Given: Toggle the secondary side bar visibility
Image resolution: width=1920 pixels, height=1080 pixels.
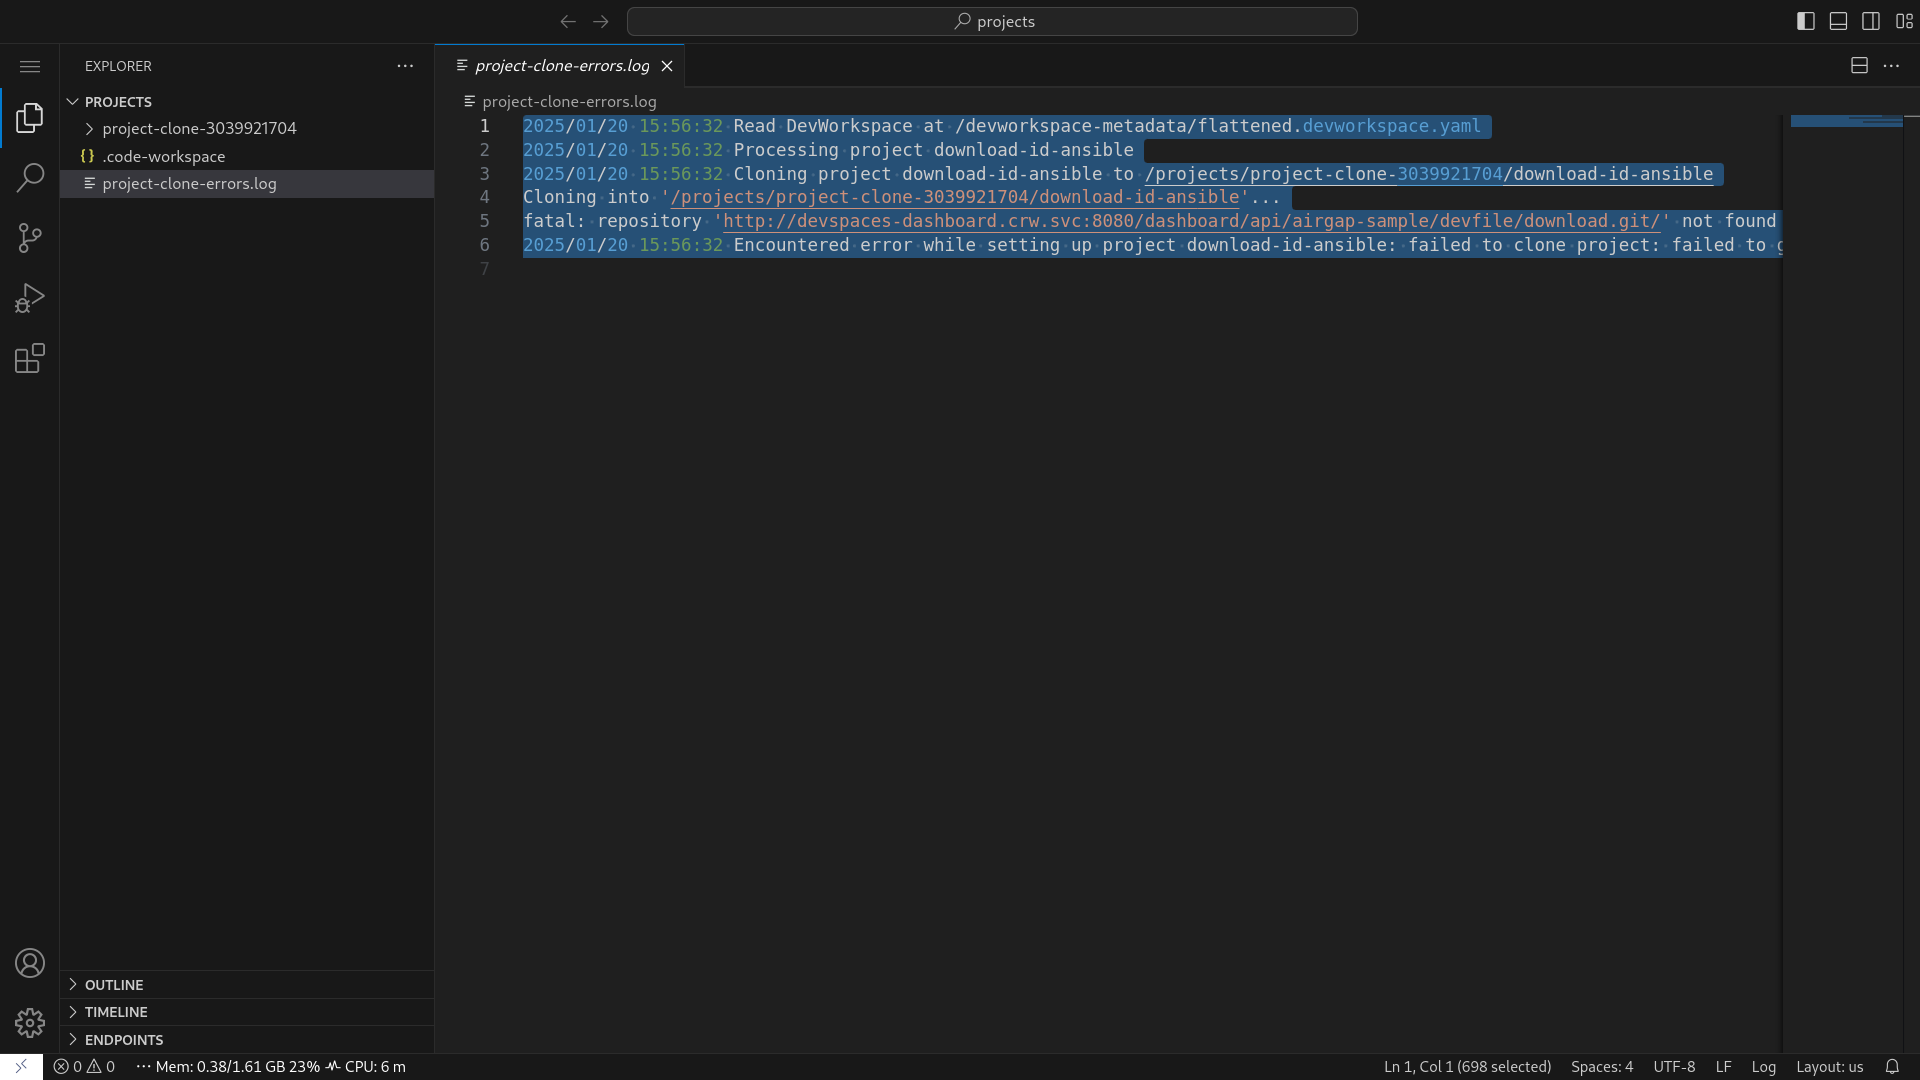Looking at the screenshot, I should 1871,21.
